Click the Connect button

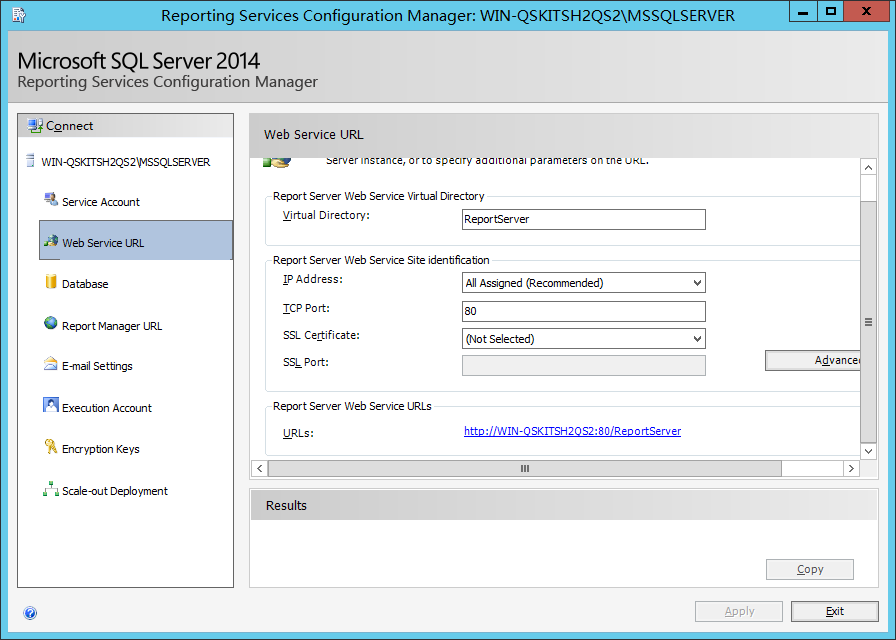coord(126,126)
